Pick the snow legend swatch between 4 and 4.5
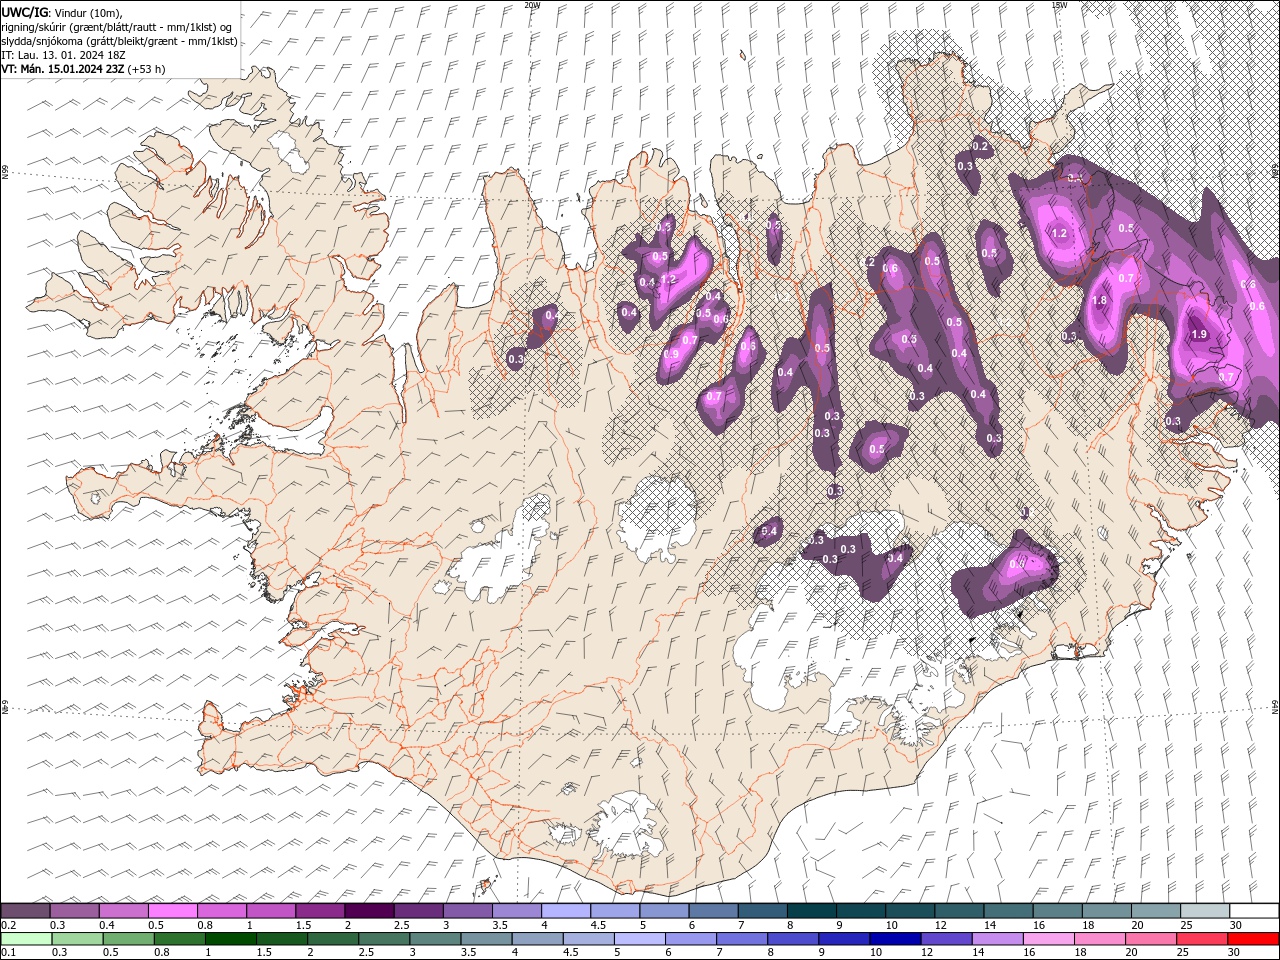The image size is (1280, 960). (x=566, y=910)
